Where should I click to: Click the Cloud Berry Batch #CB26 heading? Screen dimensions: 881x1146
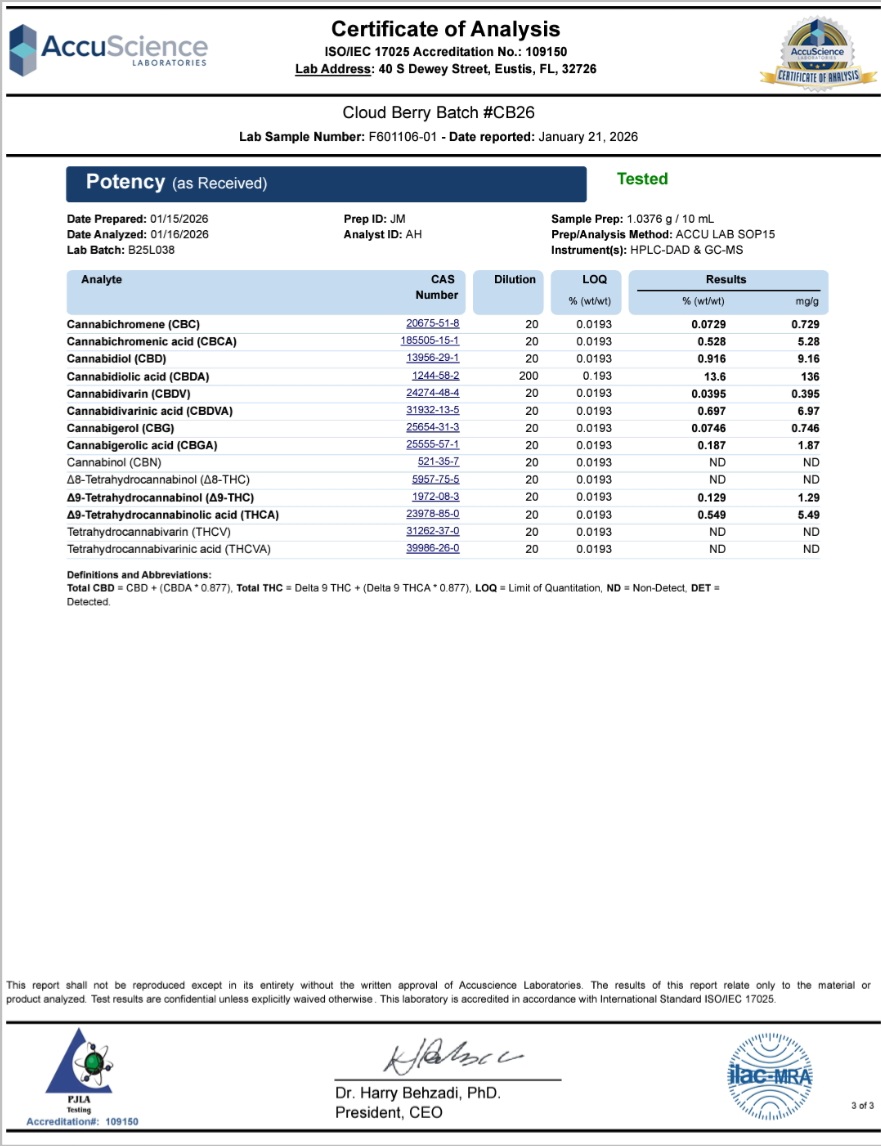[439, 113]
